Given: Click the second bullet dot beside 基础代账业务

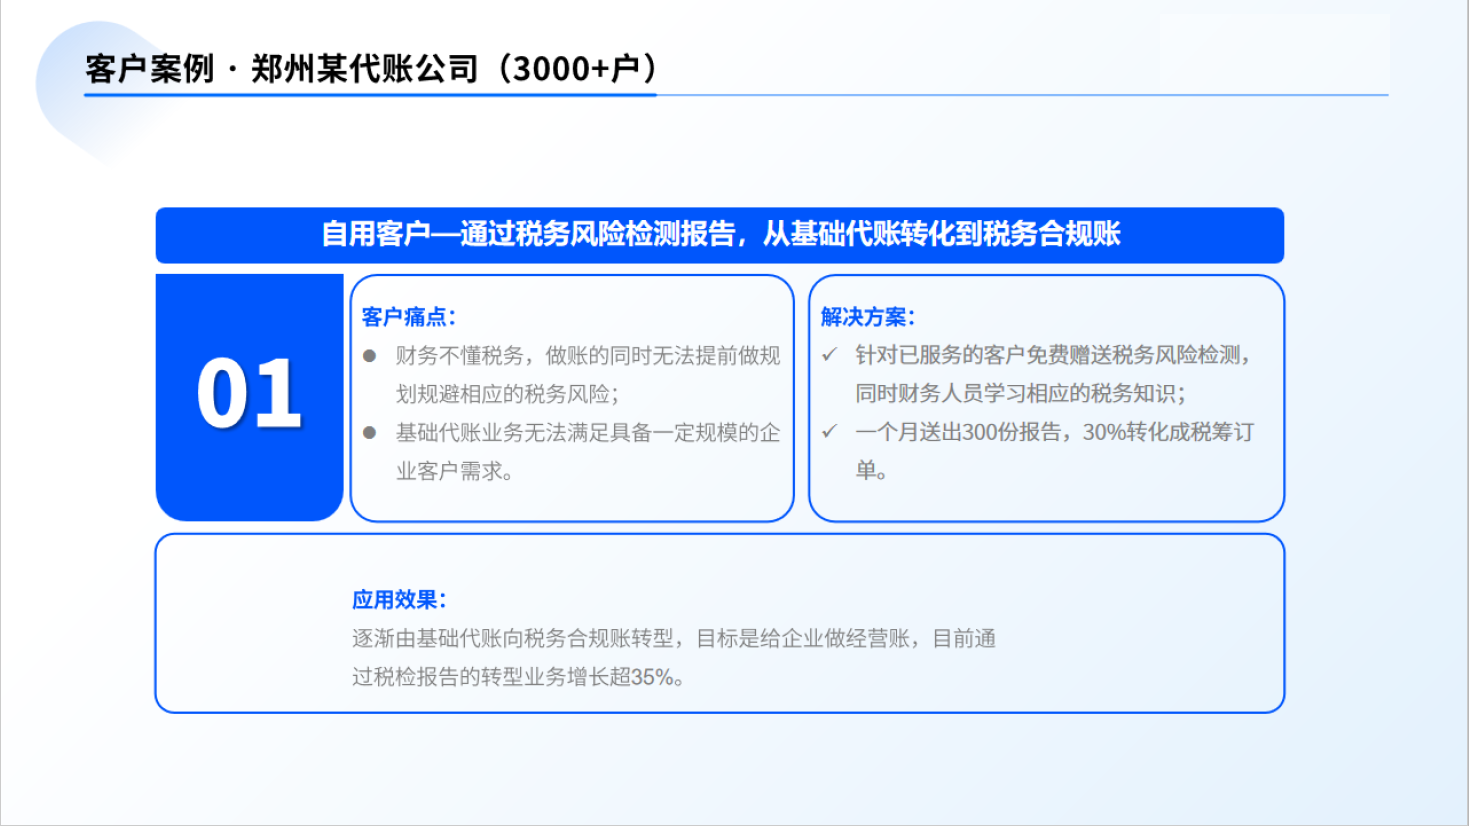Looking at the screenshot, I should click(369, 433).
